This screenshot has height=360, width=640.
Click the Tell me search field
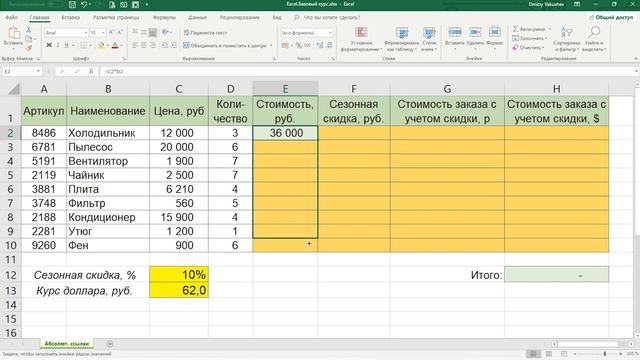[327, 18]
